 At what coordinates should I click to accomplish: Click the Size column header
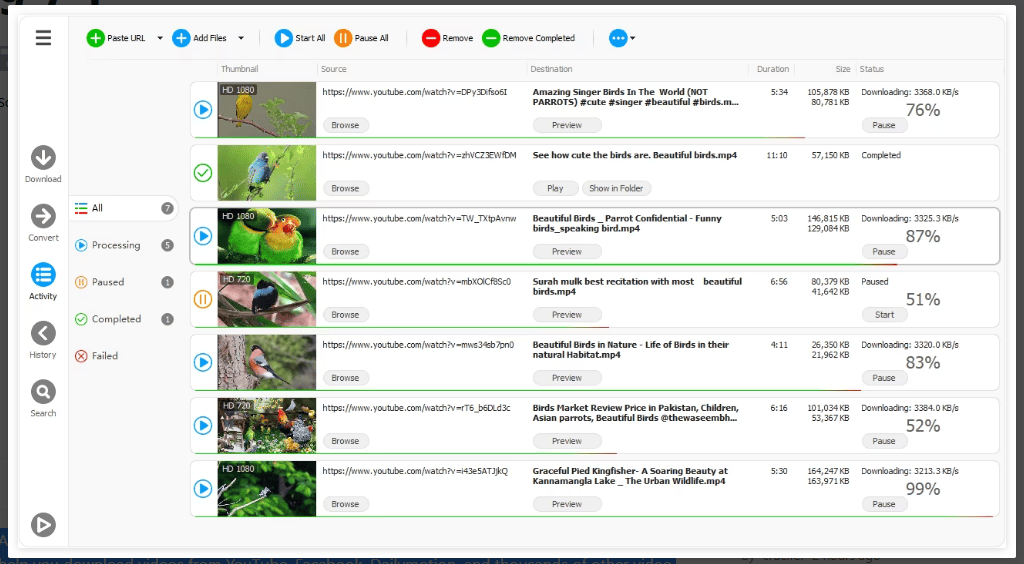tap(842, 69)
